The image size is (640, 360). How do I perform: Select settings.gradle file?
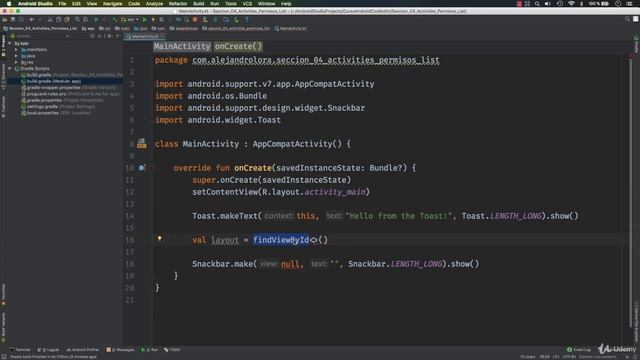tap(58, 107)
